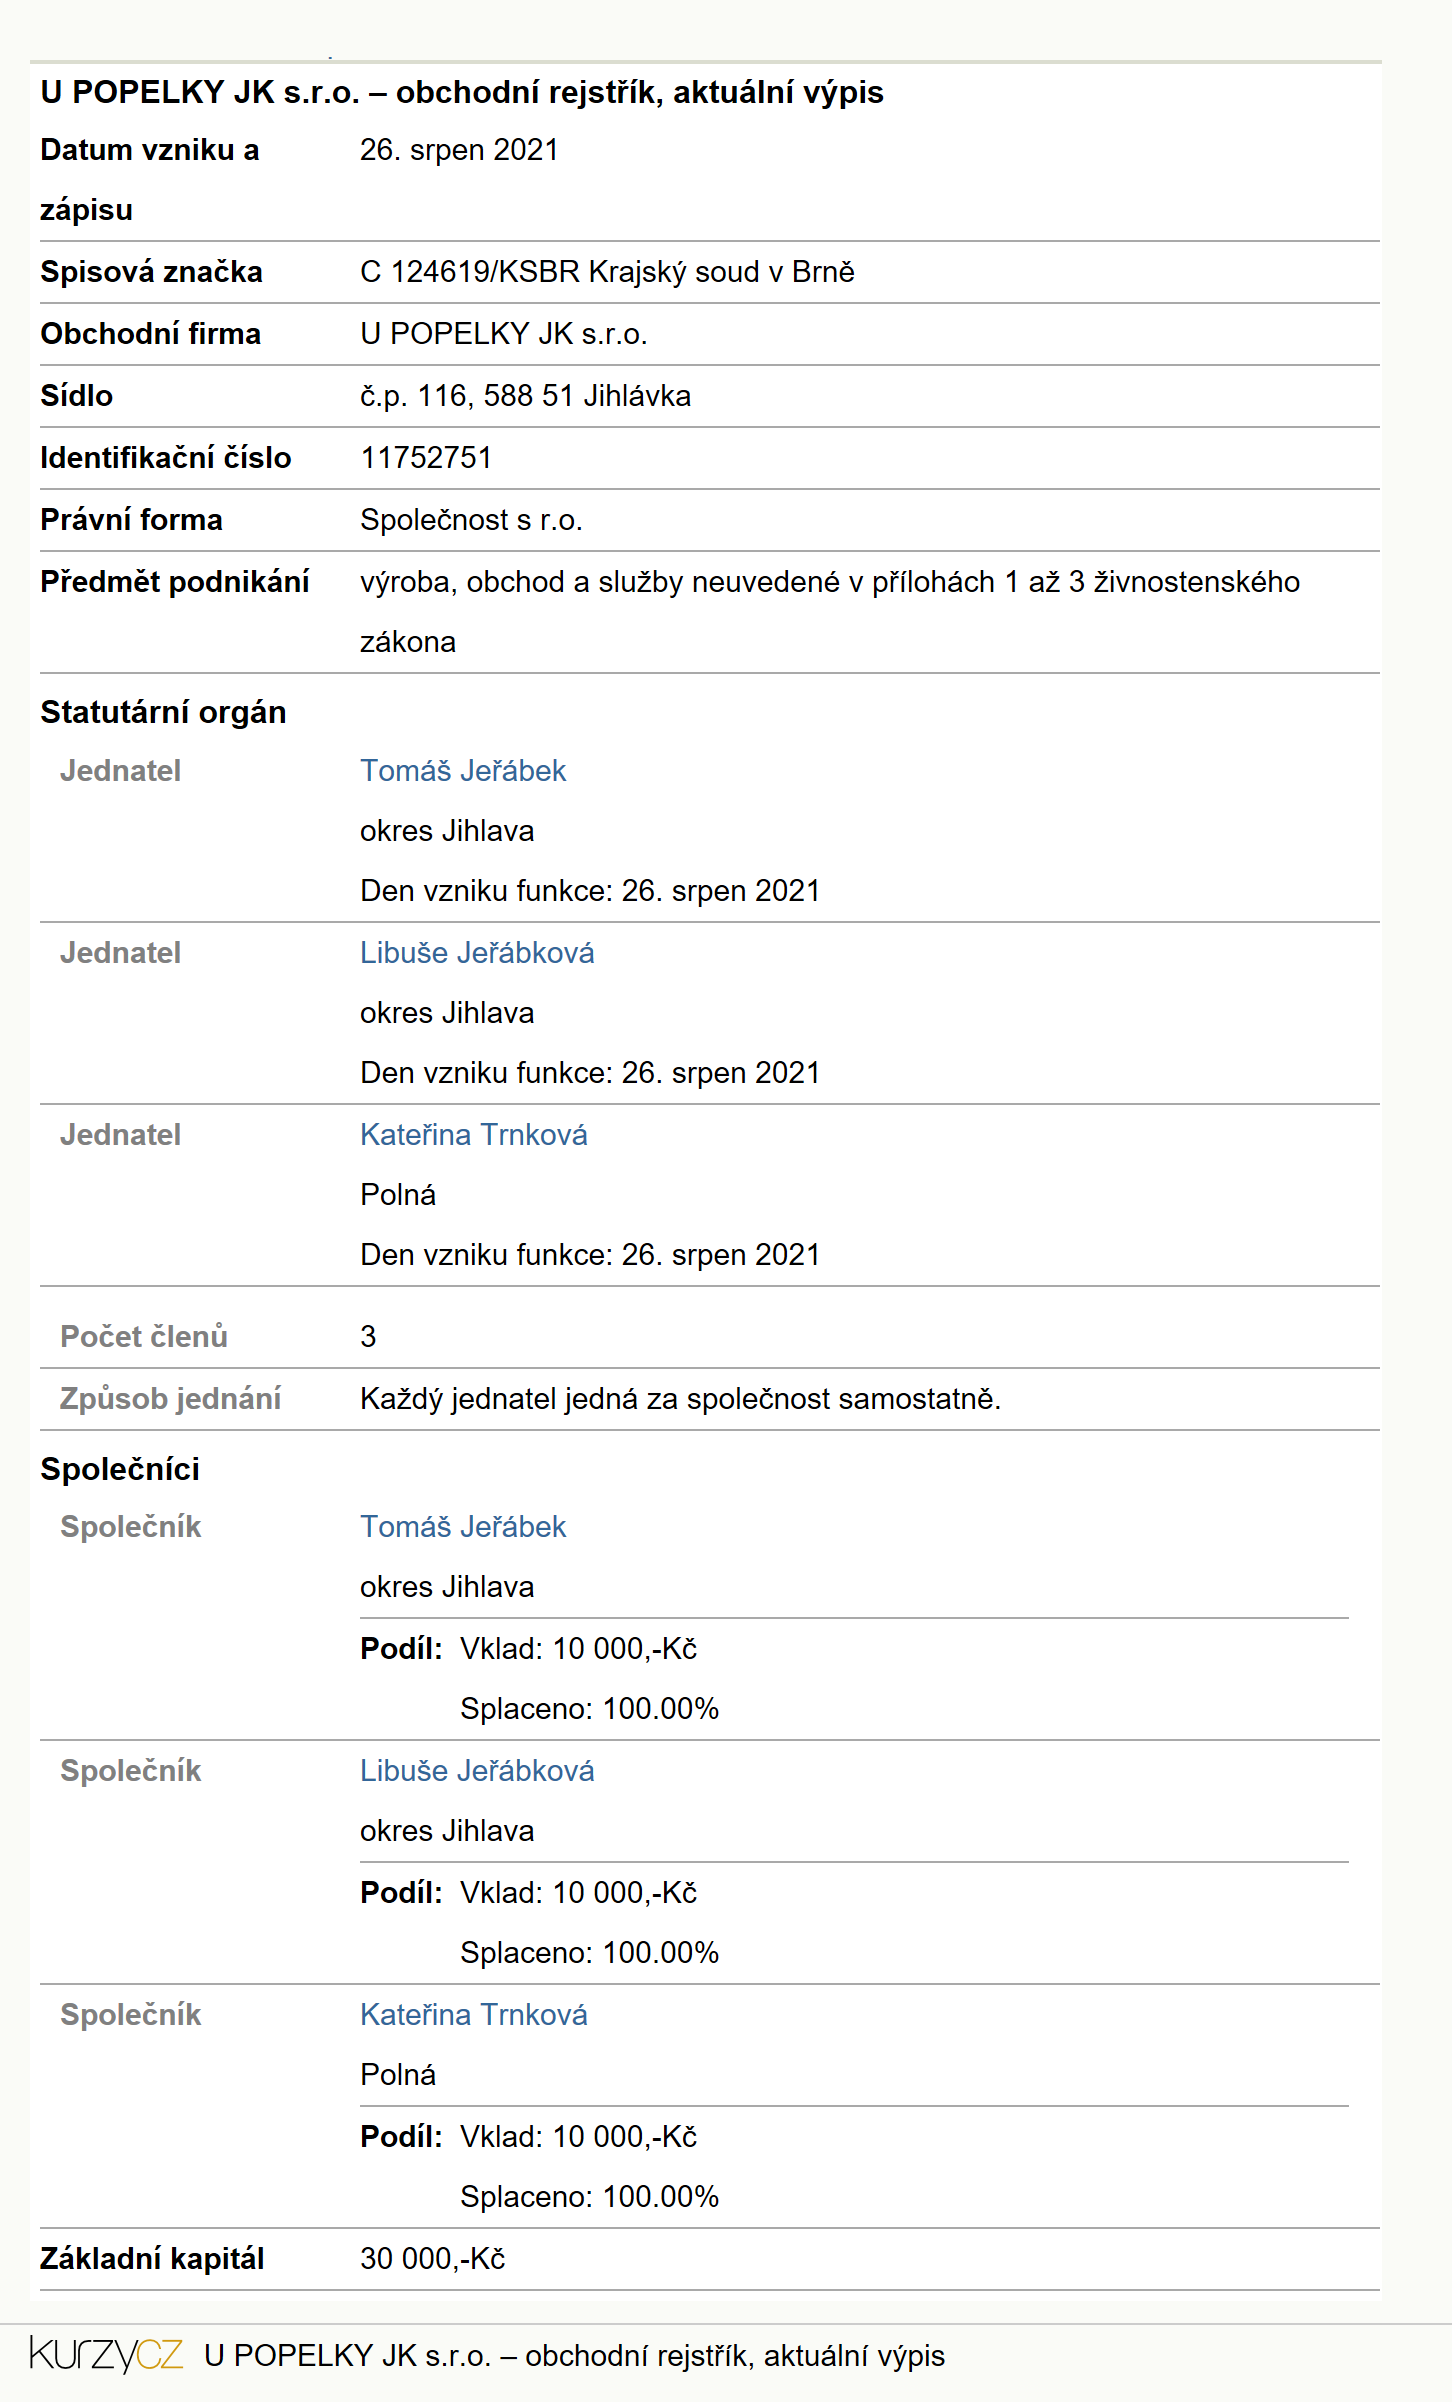Open Kateřina Trnková link under Jednatel
This screenshot has width=1452, height=2402.
click(x=473, y=1135)
